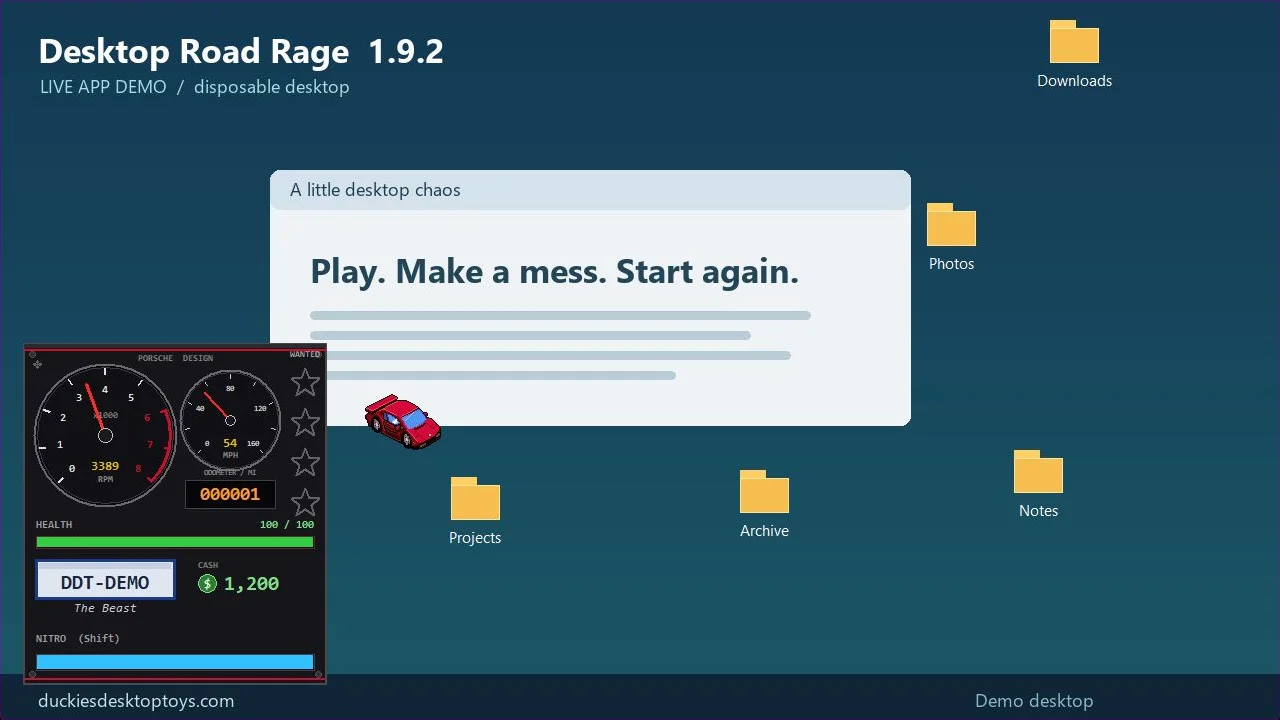Click the second wanted star
Screen dimensions: 1280x720
point(305,422)
